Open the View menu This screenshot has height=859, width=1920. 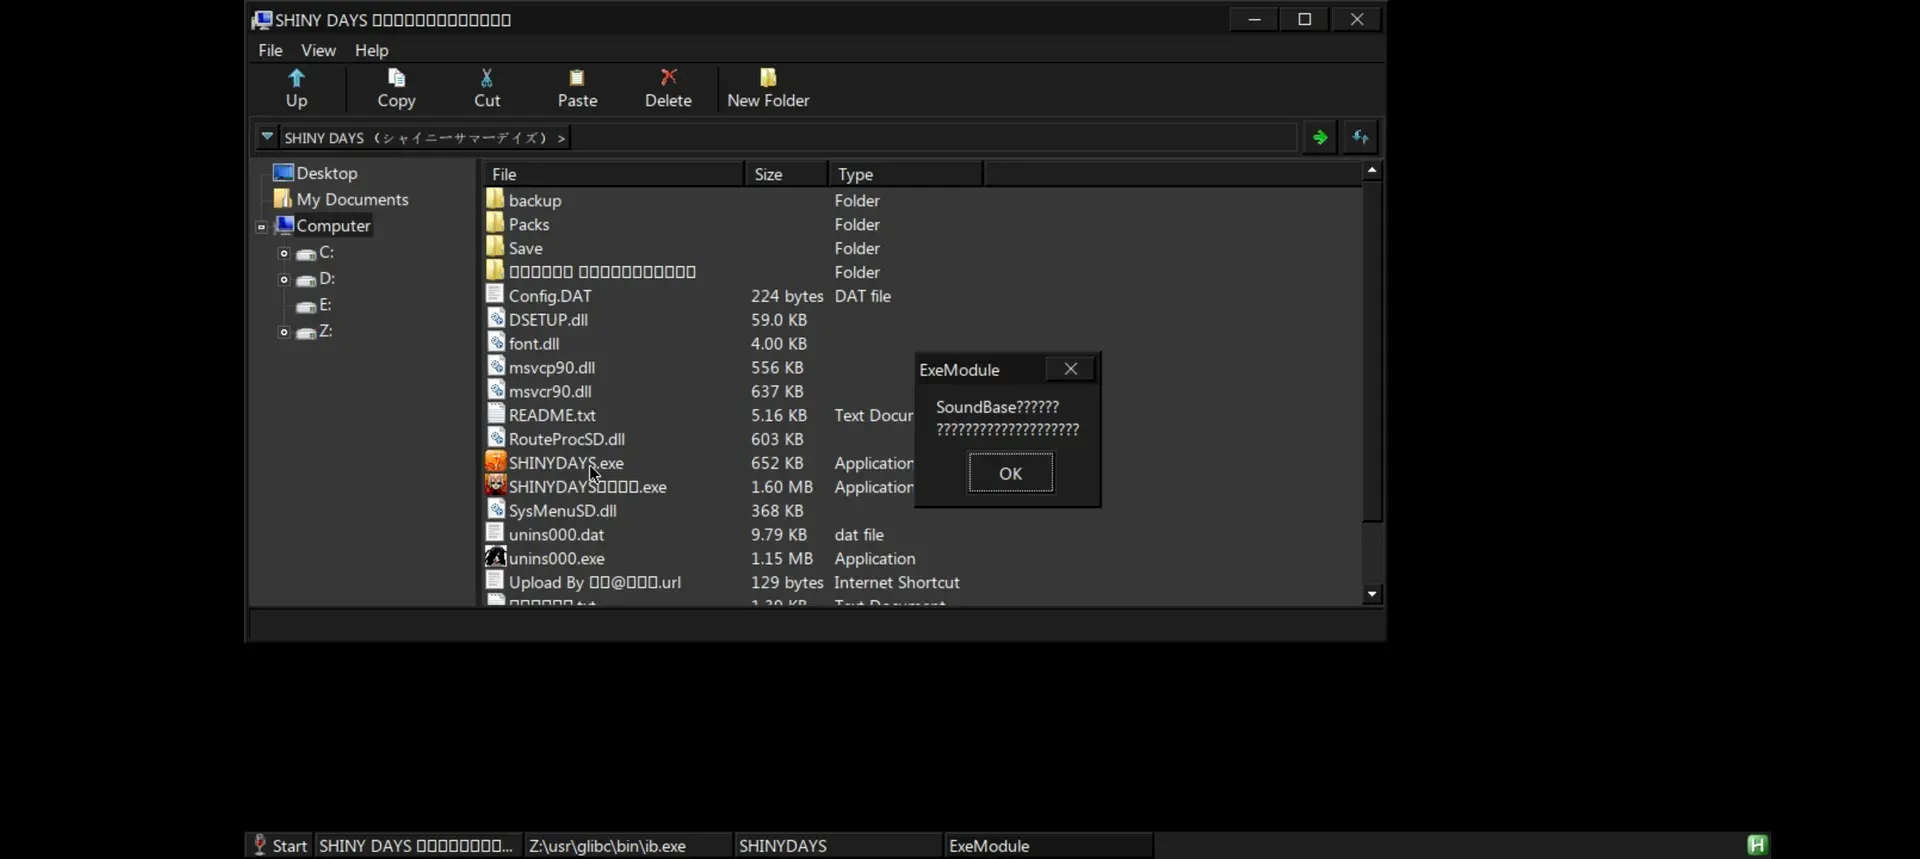pos(318,50)
